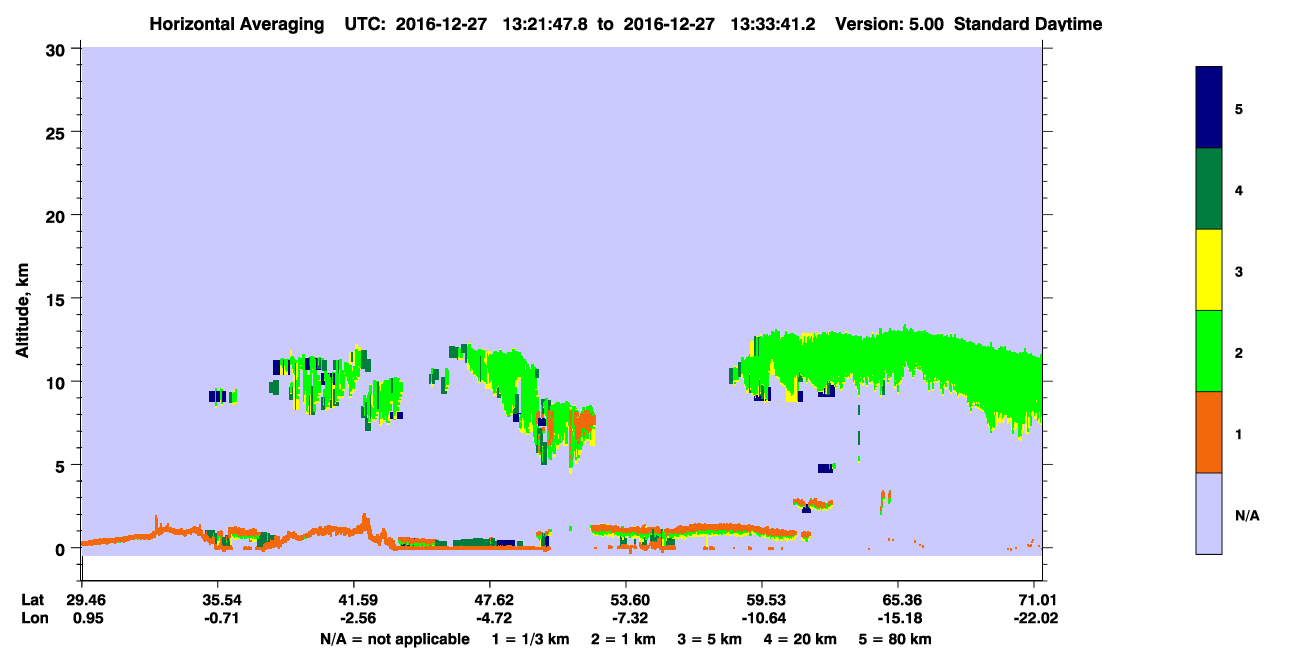Click the dark blue level 5 swatch
Viewport: 1300px width, 667px height.
[1208, 107]
